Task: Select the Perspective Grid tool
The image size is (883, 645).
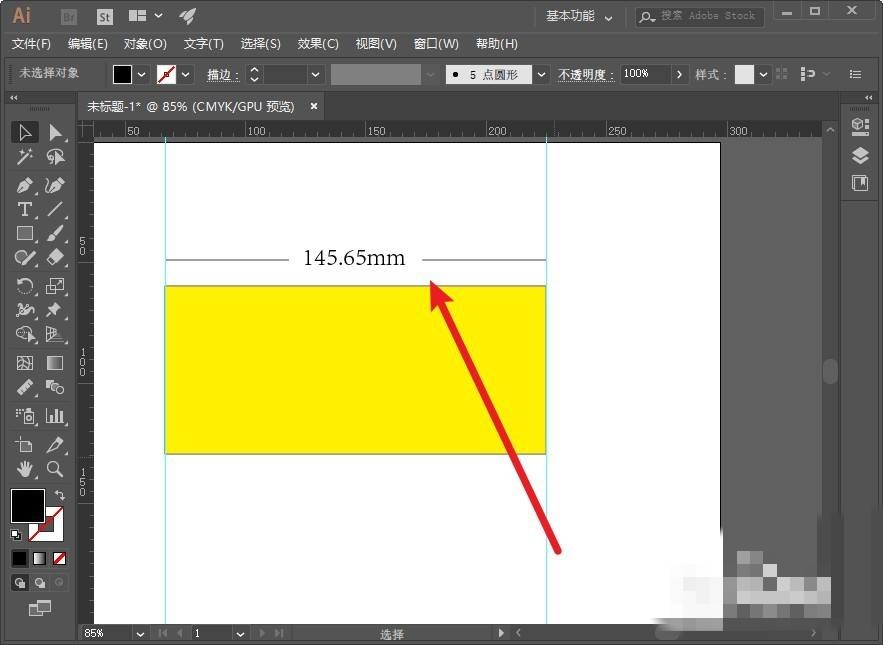Action: (55, 334)
